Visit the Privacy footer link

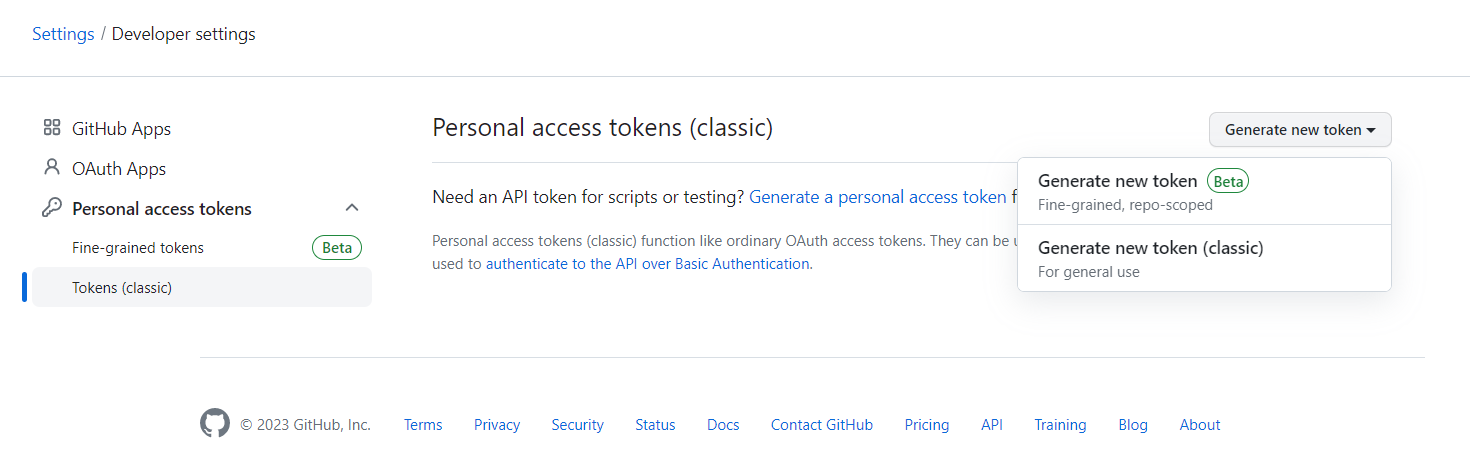click(x=497, y=425)
